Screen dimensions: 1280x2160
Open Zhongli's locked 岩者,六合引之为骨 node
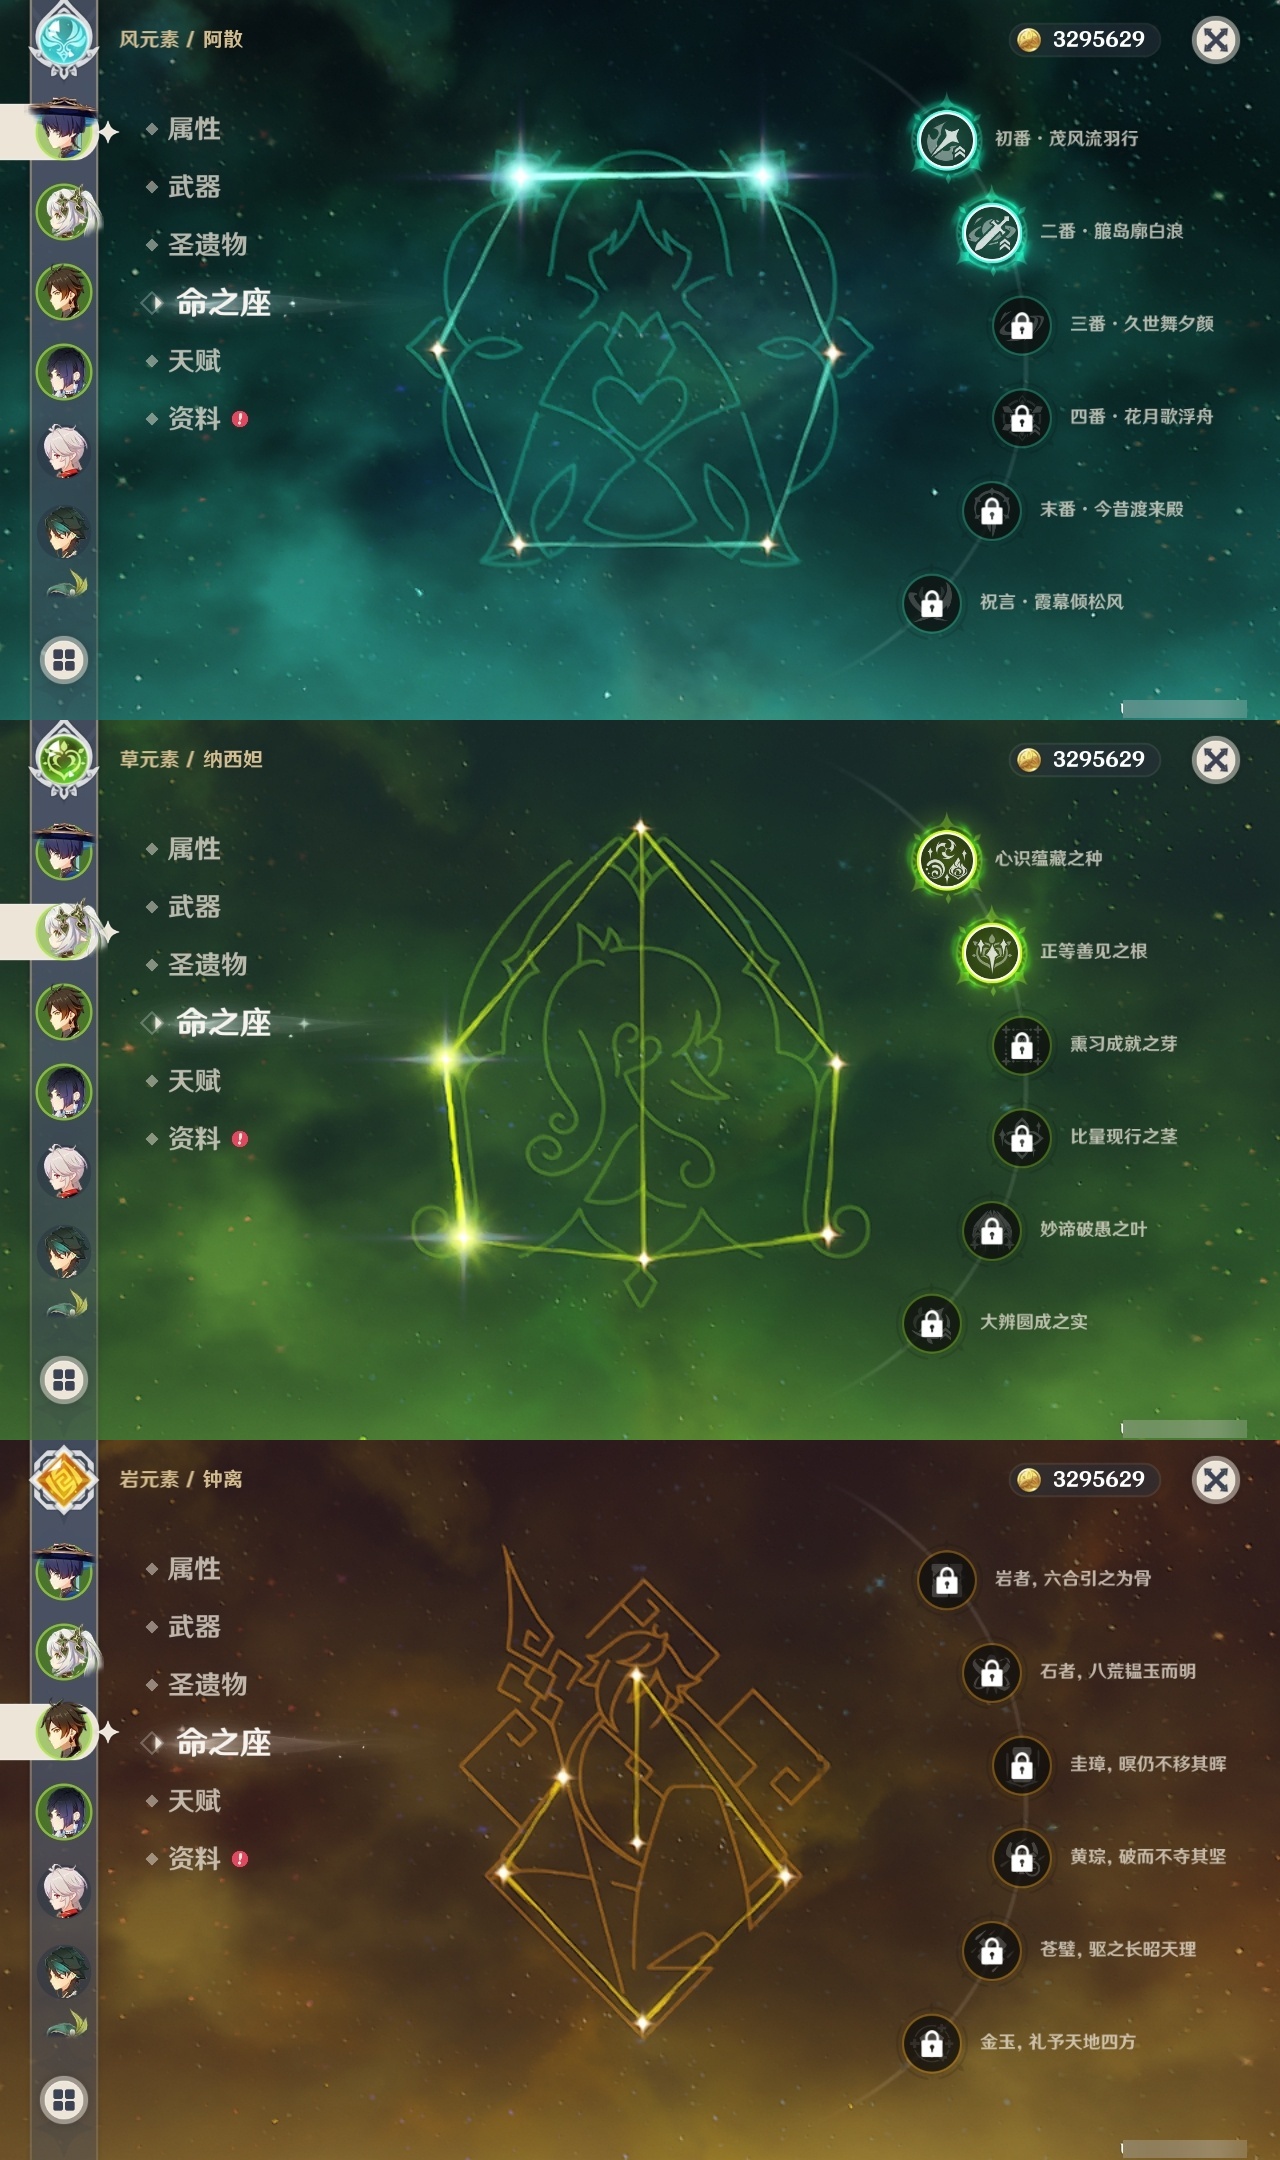point(946,1580)
